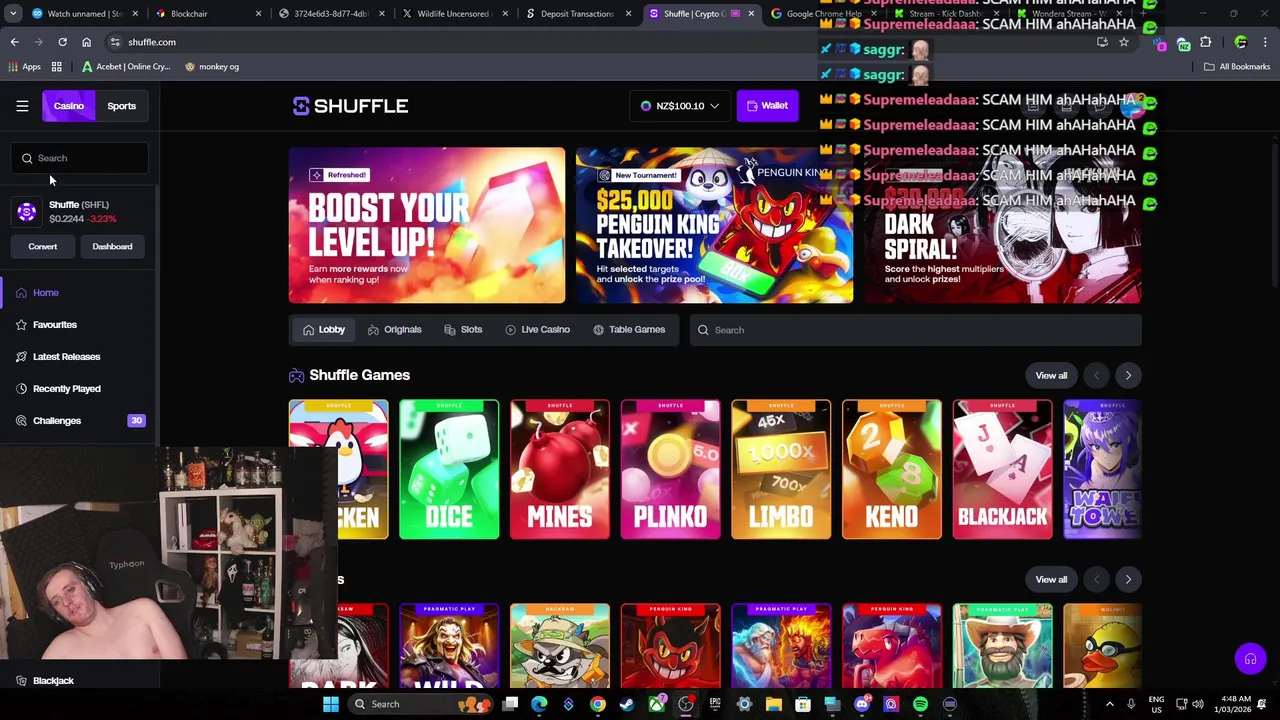Image resolution: width=1280 pixels, height=720 pixels.
Task: Open the Plinko game
Action: click(670, 470)
